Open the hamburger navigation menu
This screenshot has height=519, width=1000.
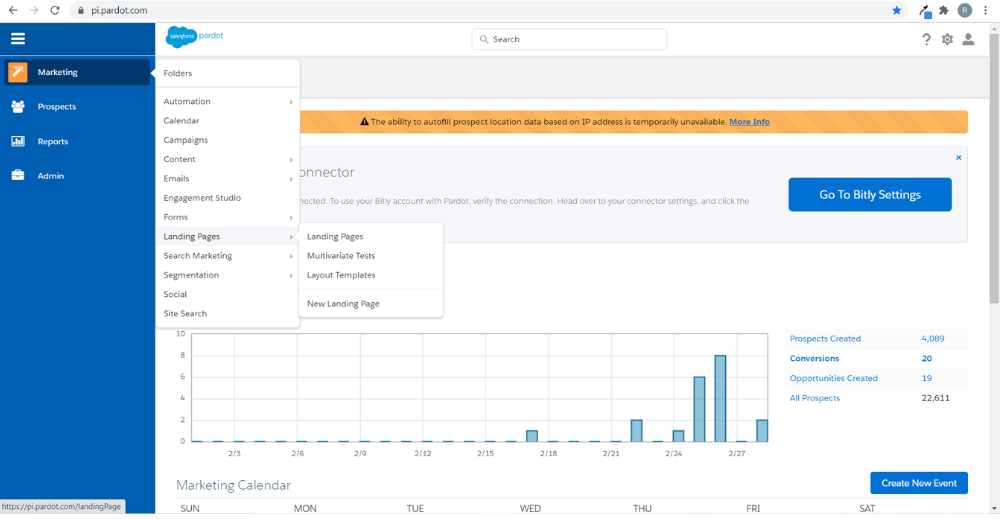[18, 39]
